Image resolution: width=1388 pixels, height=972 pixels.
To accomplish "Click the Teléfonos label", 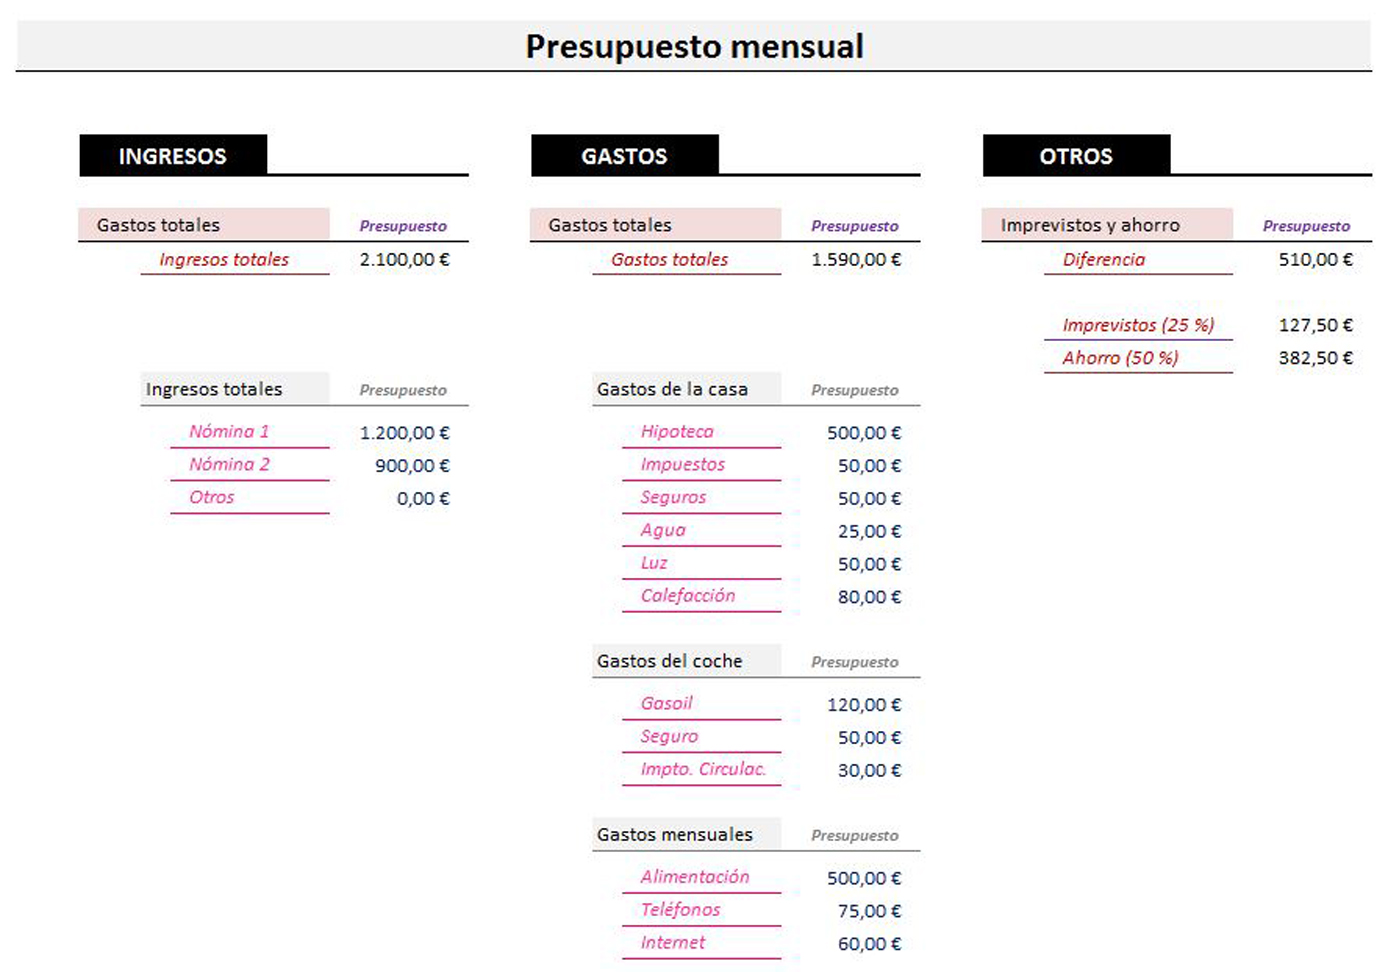I will pos(680,909).
